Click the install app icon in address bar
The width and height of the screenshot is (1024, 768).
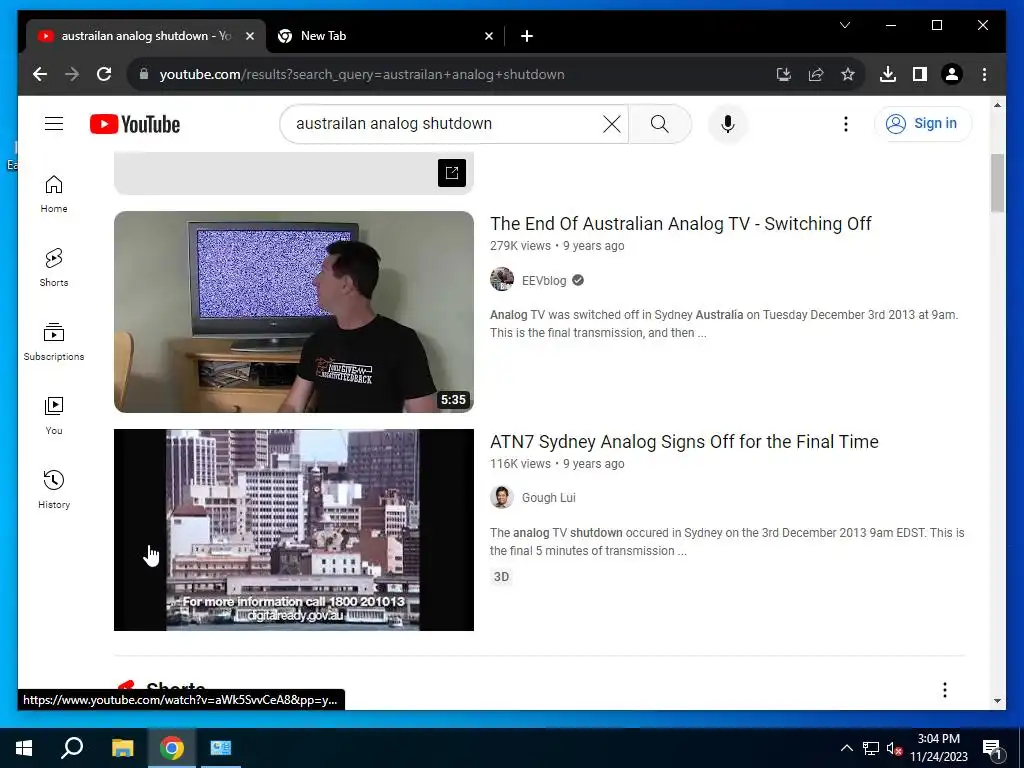(x=784, y=74)
